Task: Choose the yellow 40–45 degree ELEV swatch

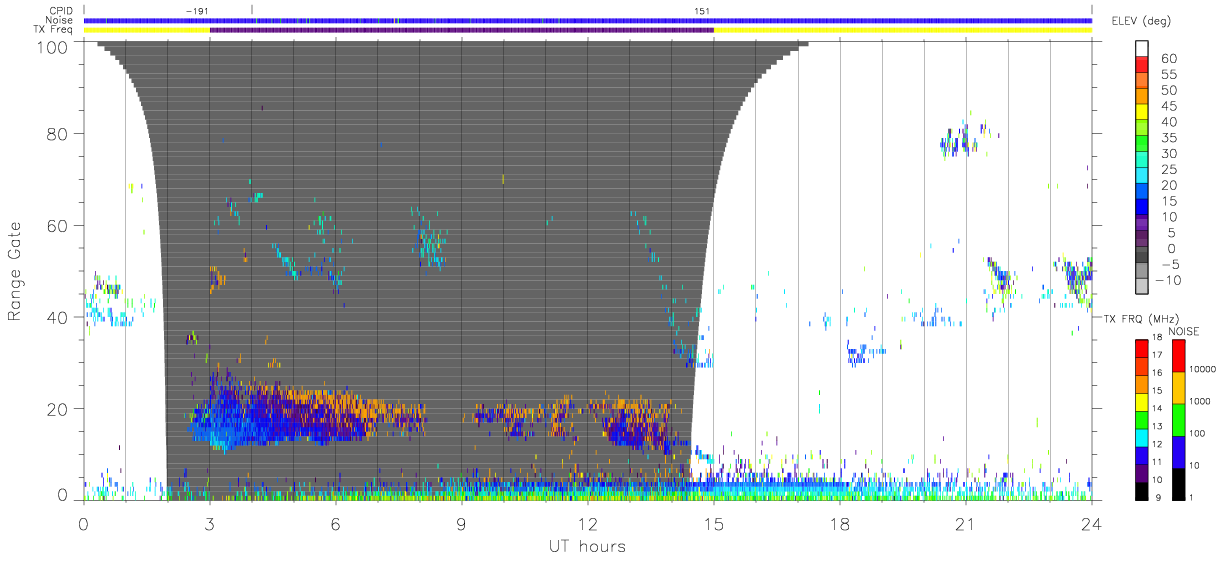Action: click(x=1142, y=114)
